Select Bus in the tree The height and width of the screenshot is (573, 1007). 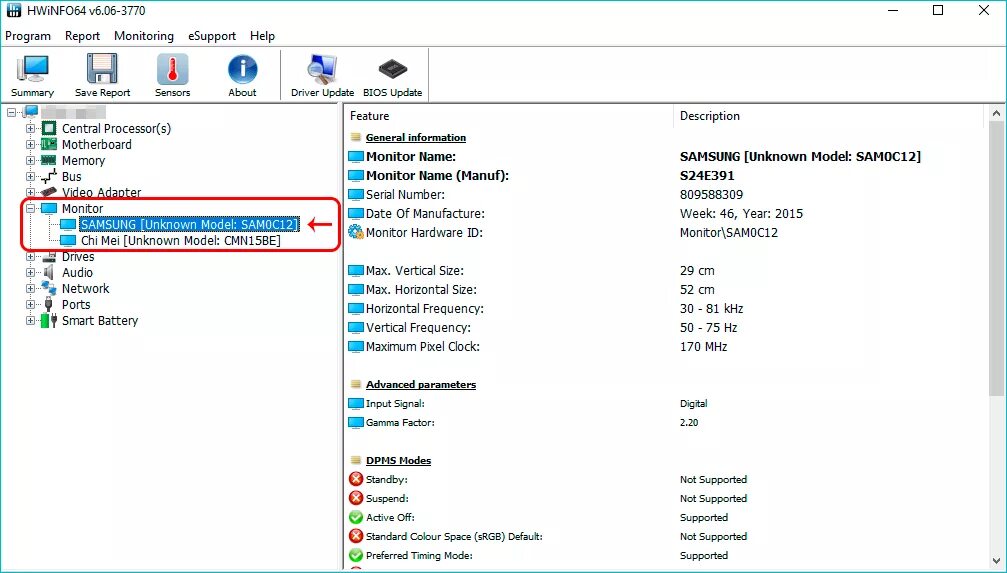[x=71, y=177]
